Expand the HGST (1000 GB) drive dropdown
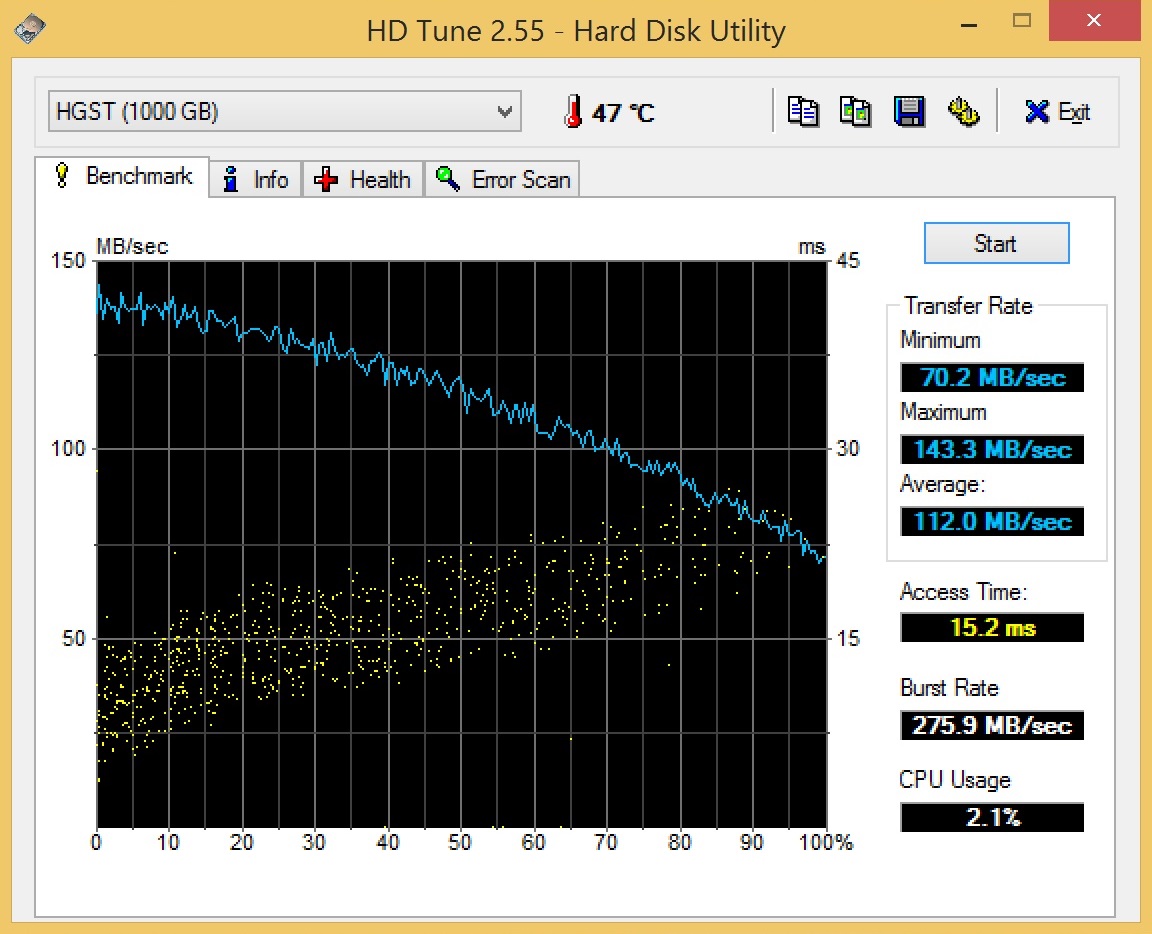Image resolution: width=1152 pixels, height=934 pixels. 505,112
